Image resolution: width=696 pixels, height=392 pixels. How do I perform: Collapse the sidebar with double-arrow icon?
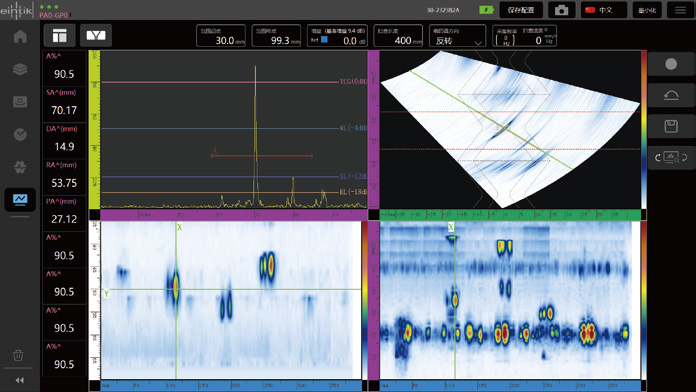(20, 380)
